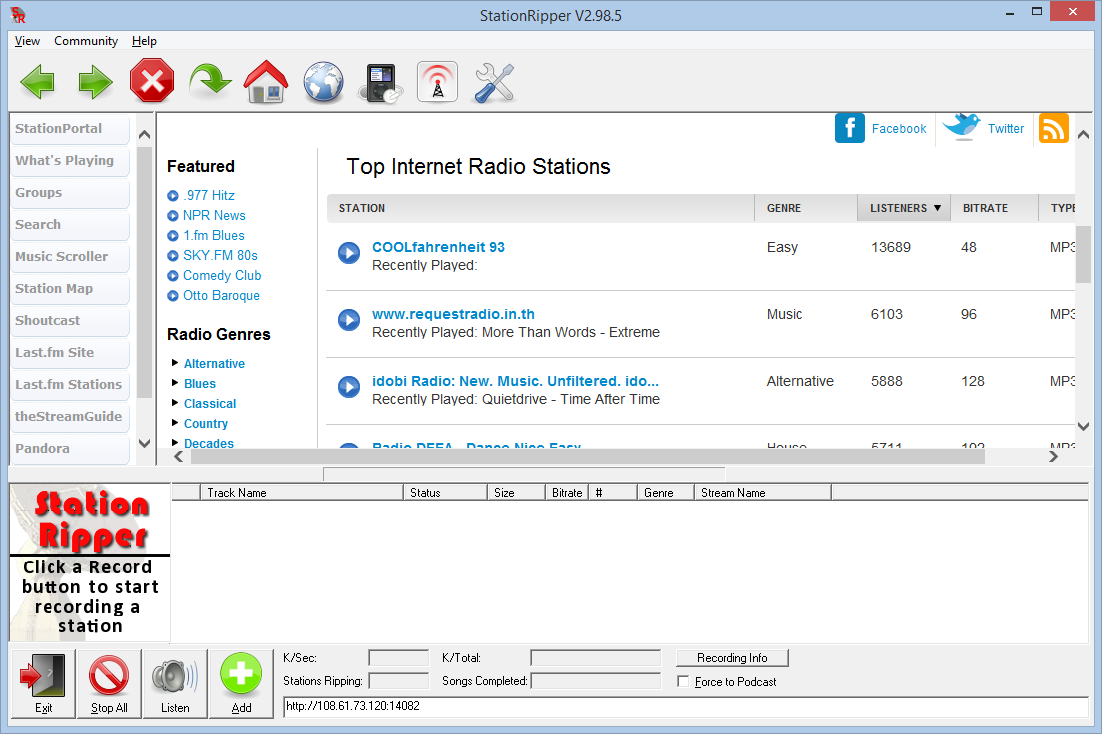Click the Twitter bird icon
The image size is (1102, 734).
point(961,127)
